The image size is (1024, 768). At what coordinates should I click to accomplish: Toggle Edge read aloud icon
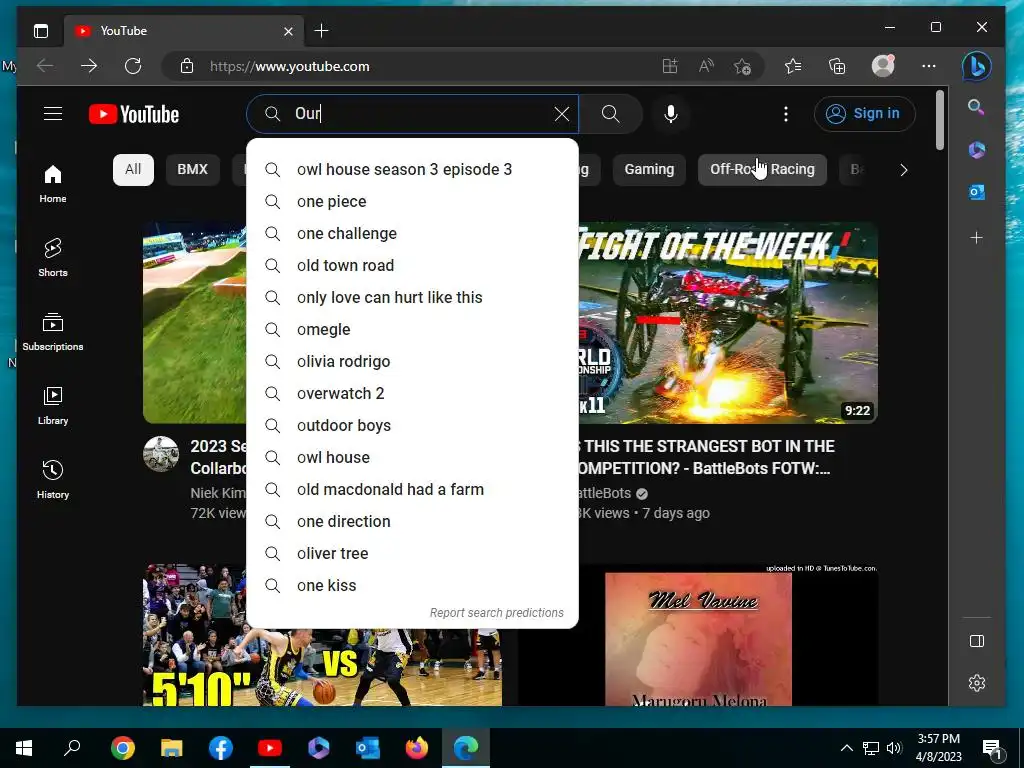point(706,66)
